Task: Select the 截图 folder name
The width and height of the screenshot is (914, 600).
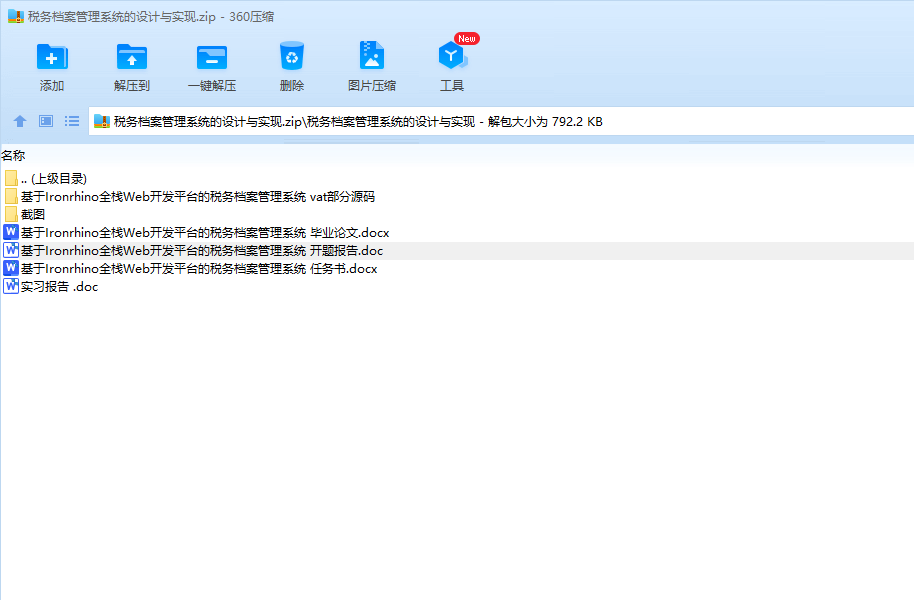Action: (33, 215)
